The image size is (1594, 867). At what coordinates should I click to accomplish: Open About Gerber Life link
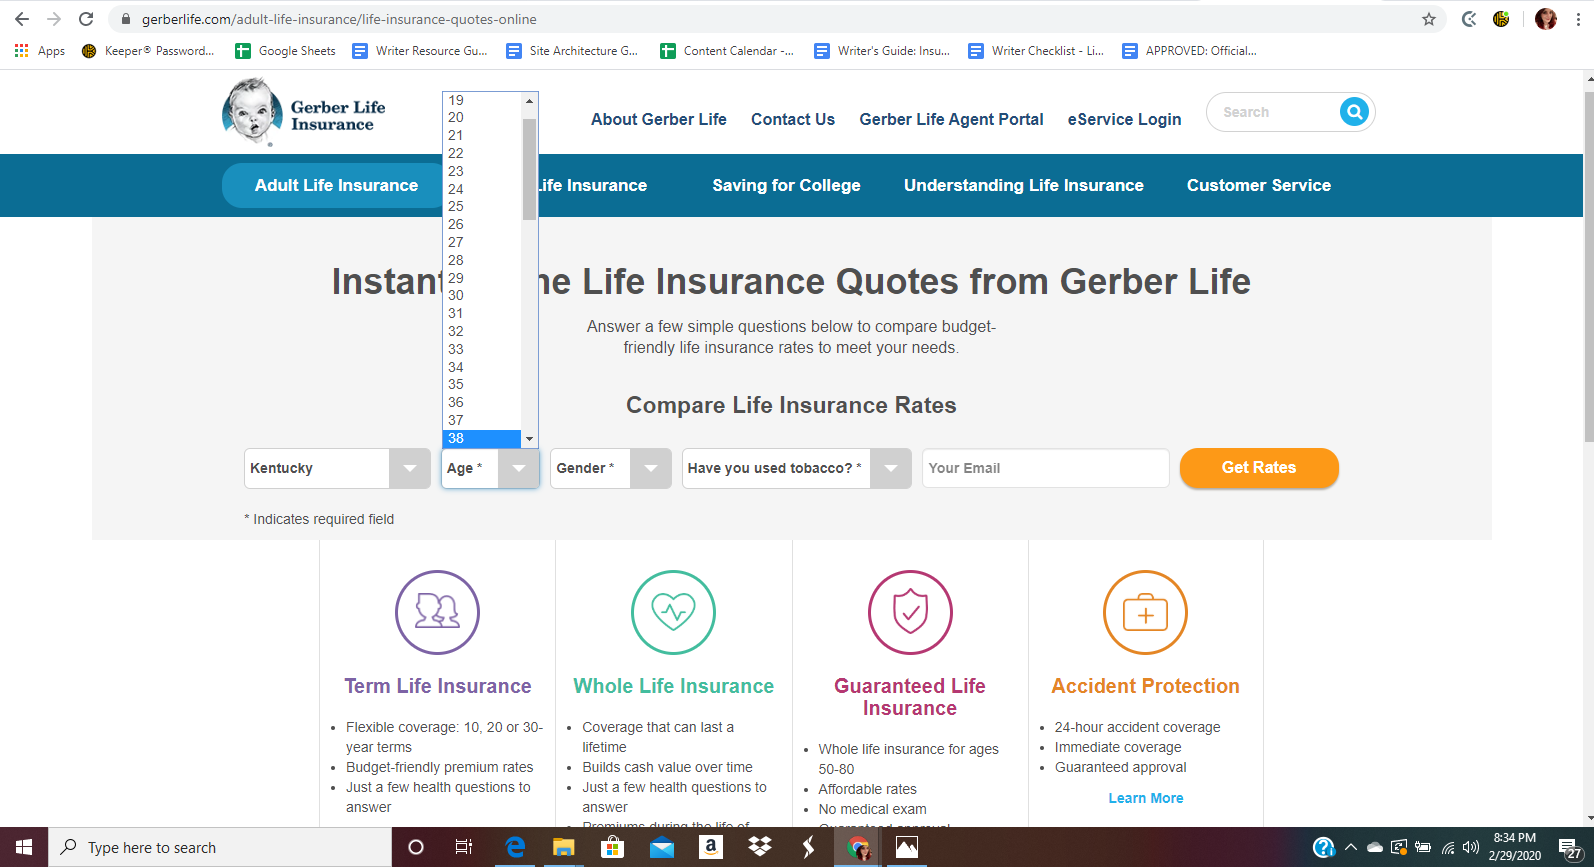tap(658, 119)
